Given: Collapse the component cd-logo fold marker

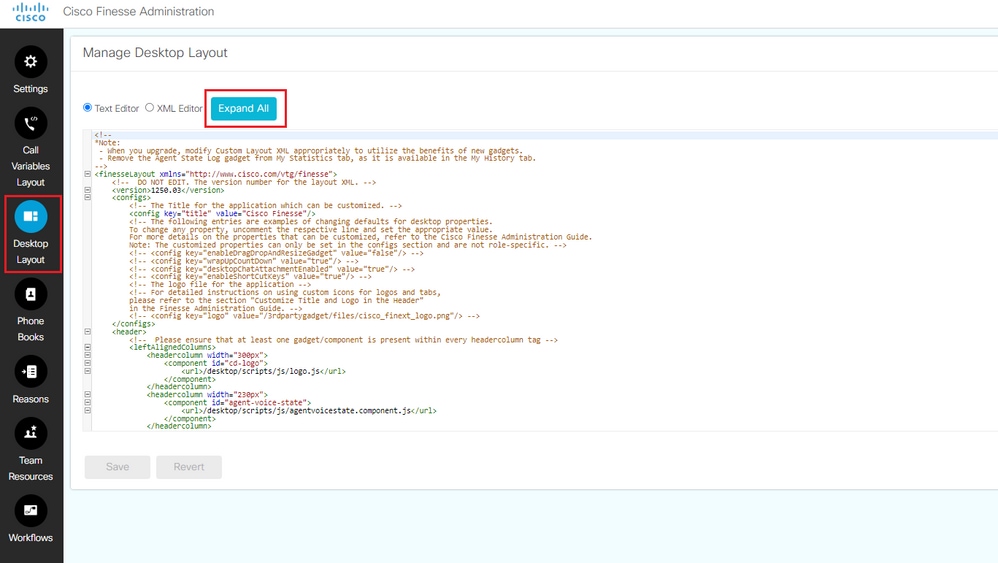Looking at the screenshot, I should [88, 363].
